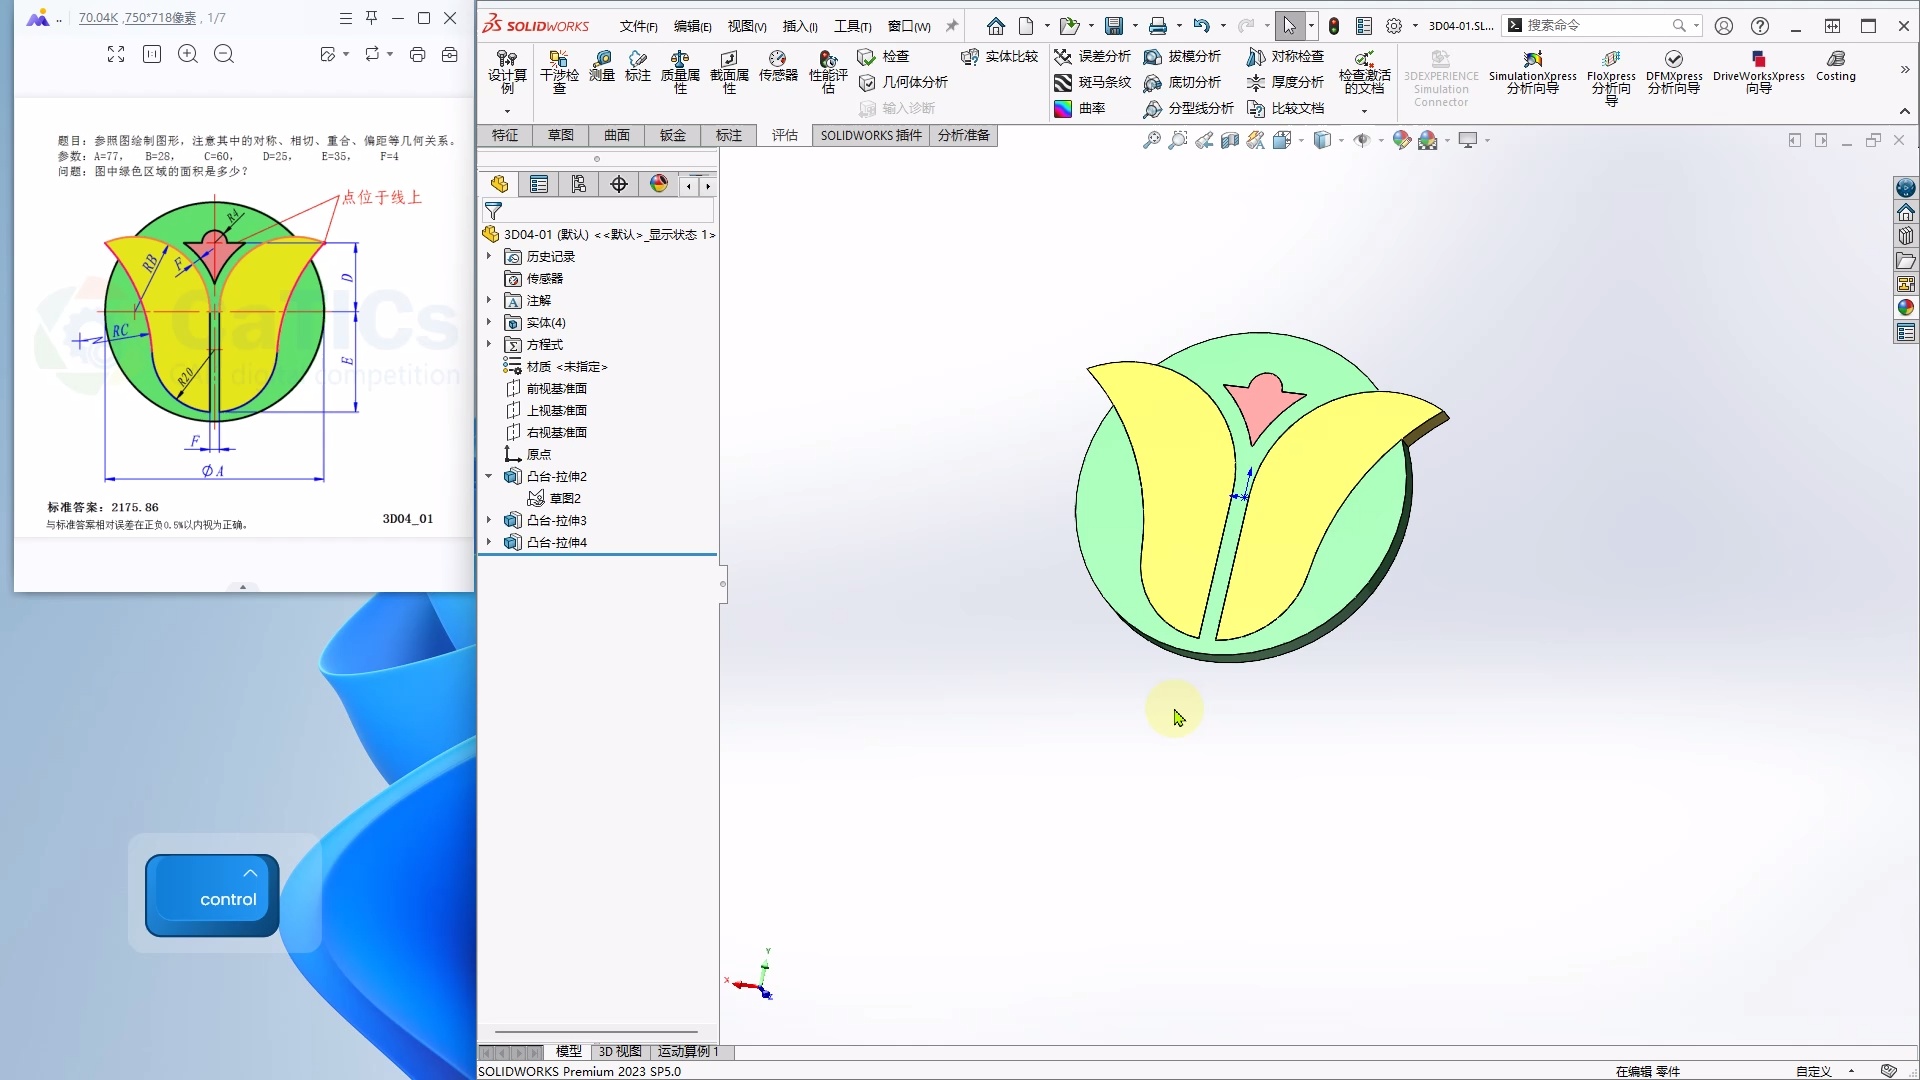Click zoom in button in image viewer
This screenshot has height=1080, width=1920.
[187, 54]
